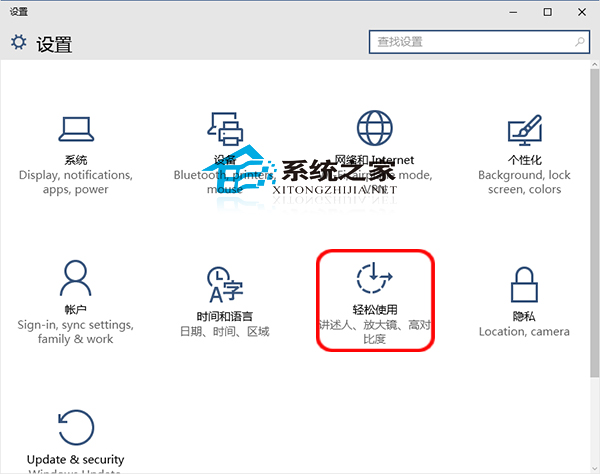Open the 隐私 padlock icon
This screenshot has height=474, width=600.
[x=524, y=285]
